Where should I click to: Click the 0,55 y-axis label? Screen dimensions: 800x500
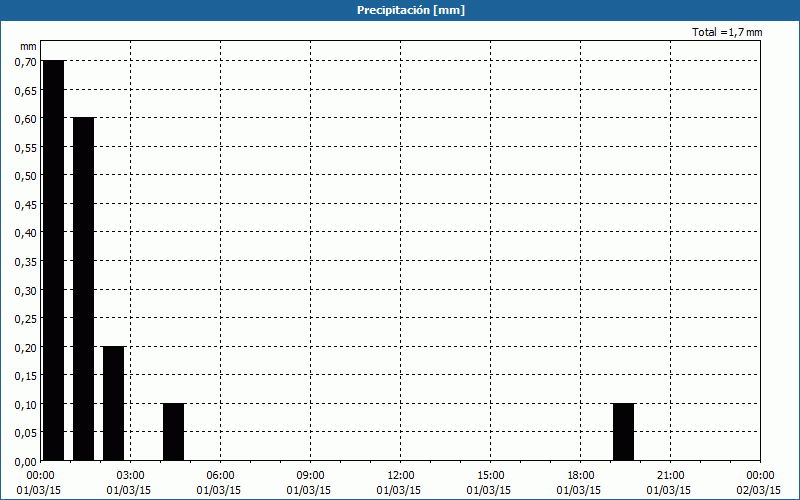pos(26,148)
